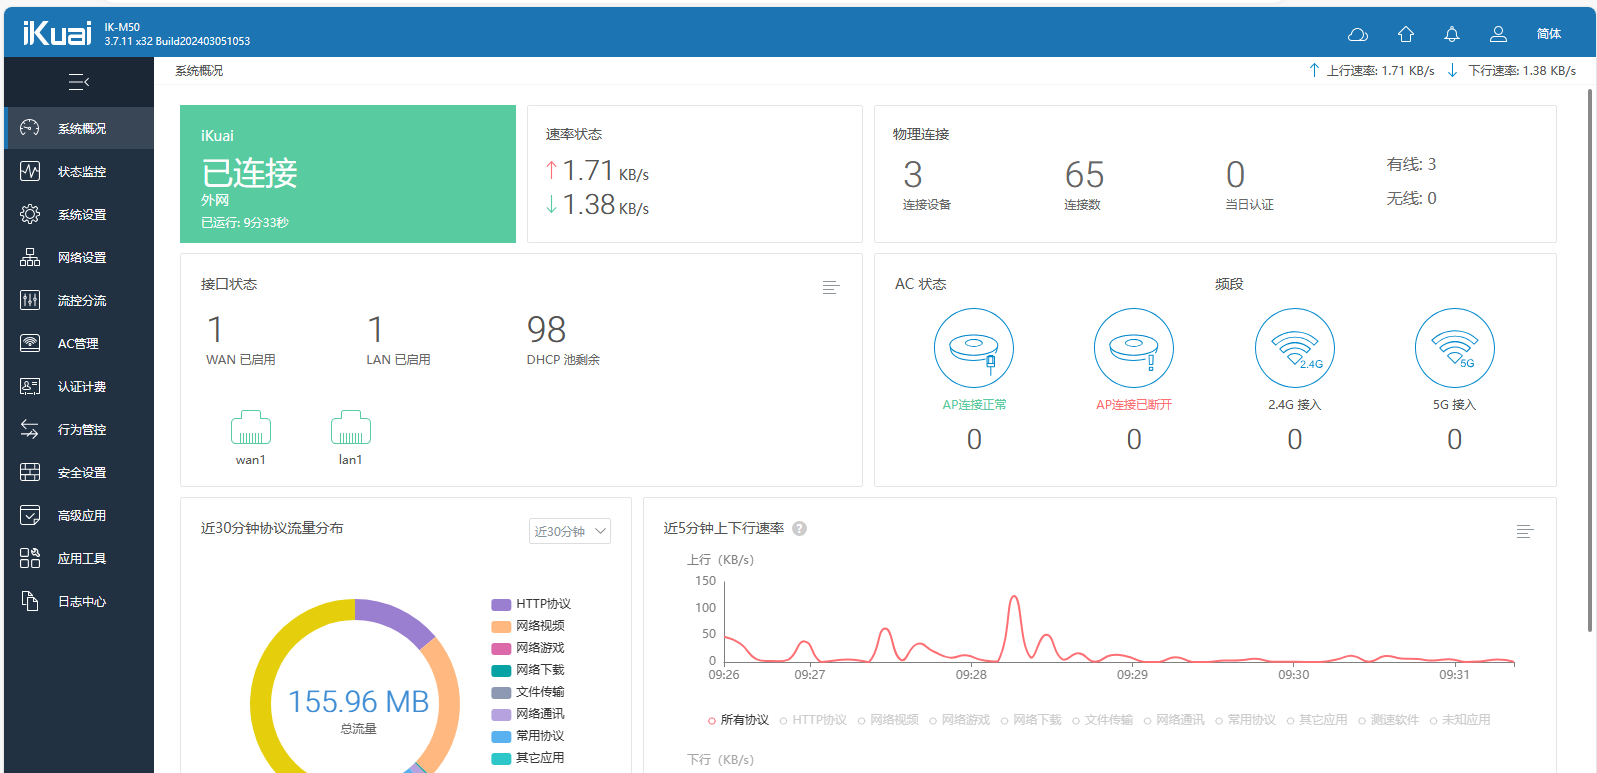Click the 认证计费 sidebar icon
The height and width of the screenshot is (773, 1597).
click(30, 386)
